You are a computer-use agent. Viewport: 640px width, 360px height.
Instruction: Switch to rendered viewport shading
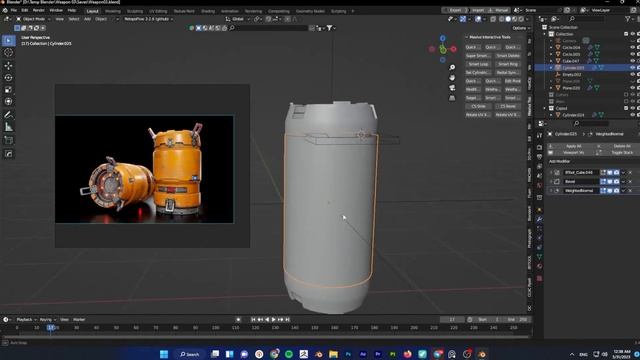(x=521, y=19)
